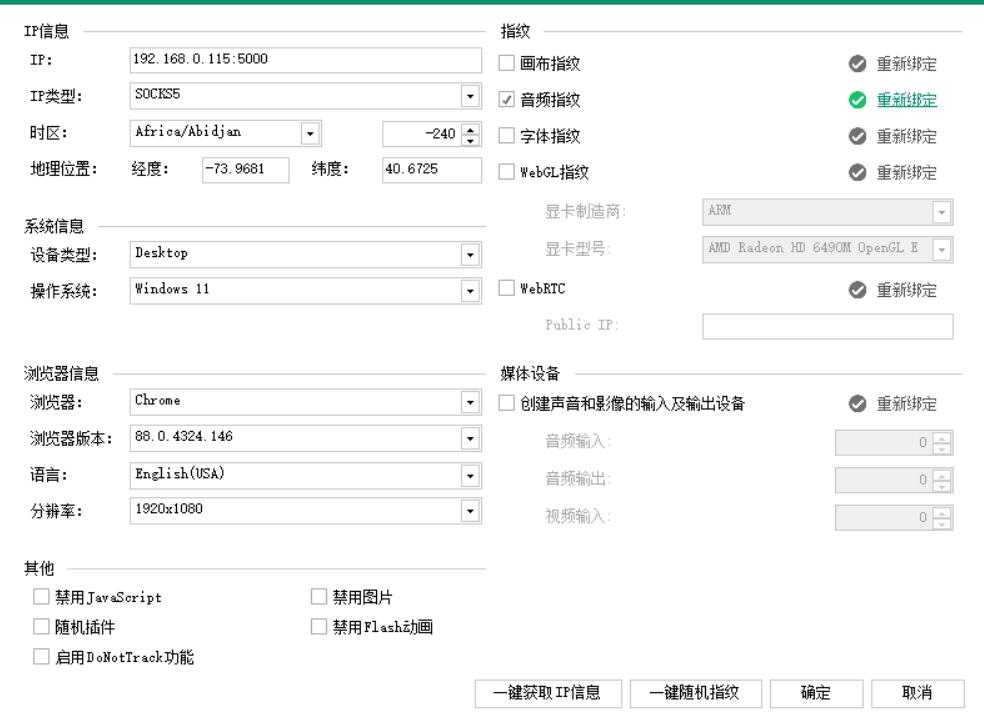This screenshot has height=718, width=984.
Task: Click the 确定 button
Action: pyautogui.click(x=816, y=694)
